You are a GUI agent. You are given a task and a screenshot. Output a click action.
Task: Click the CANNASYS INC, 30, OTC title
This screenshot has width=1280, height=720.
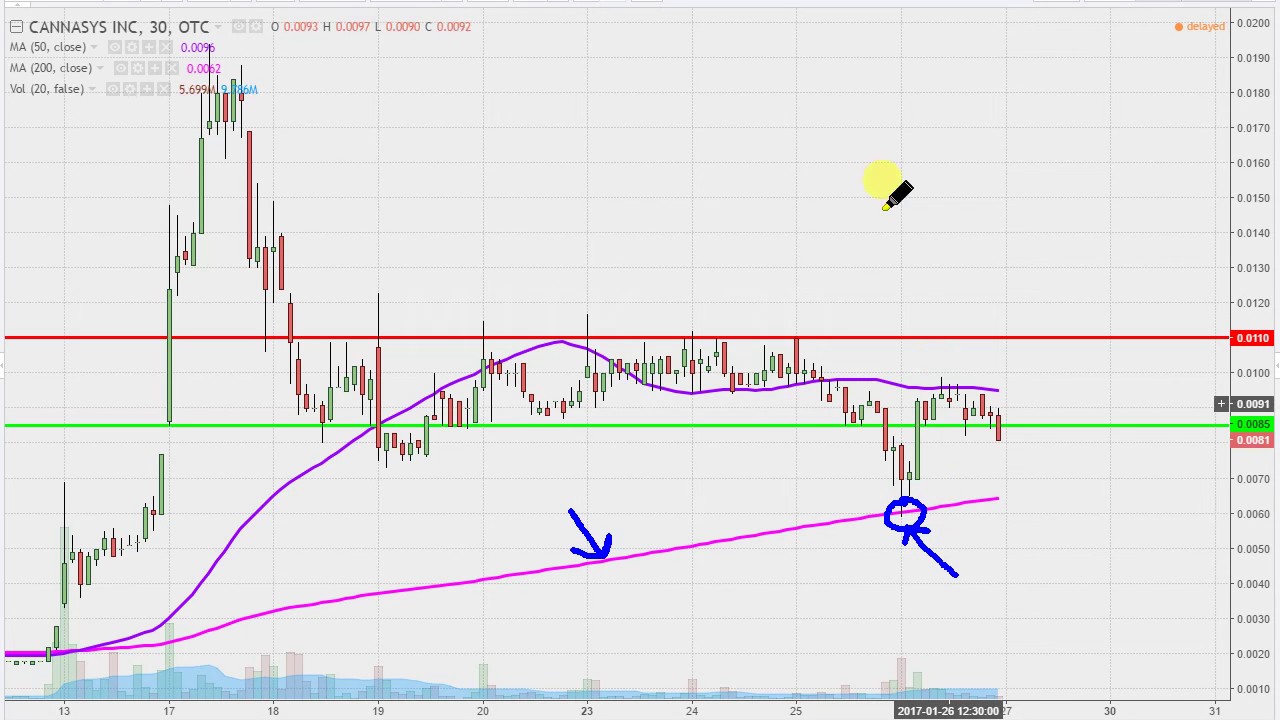[x=119, y=27]
